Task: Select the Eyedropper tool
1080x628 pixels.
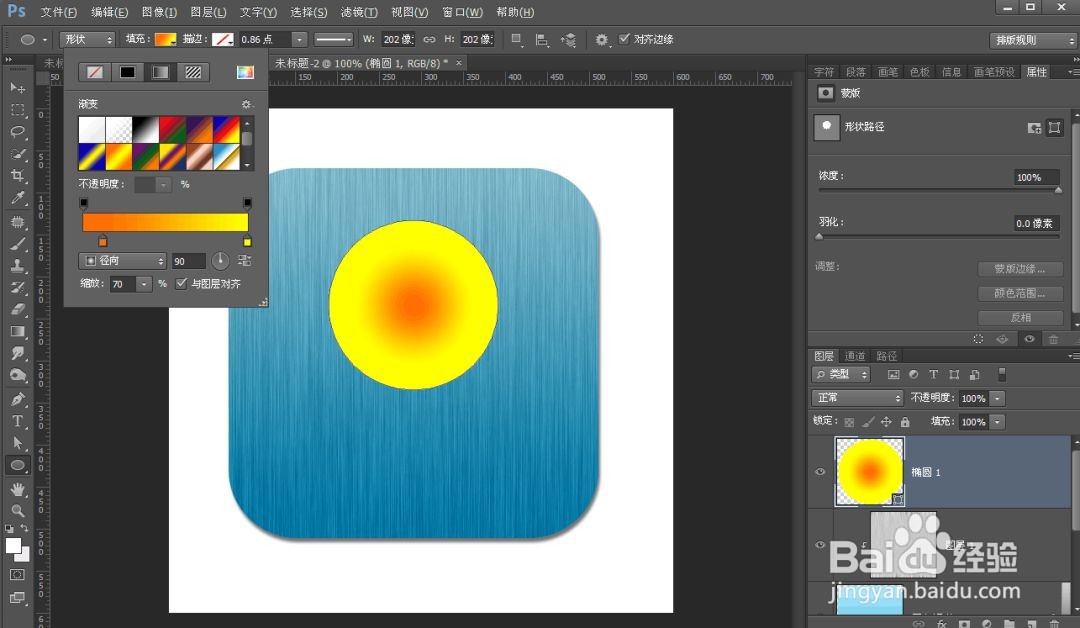Action: point(18,198)
